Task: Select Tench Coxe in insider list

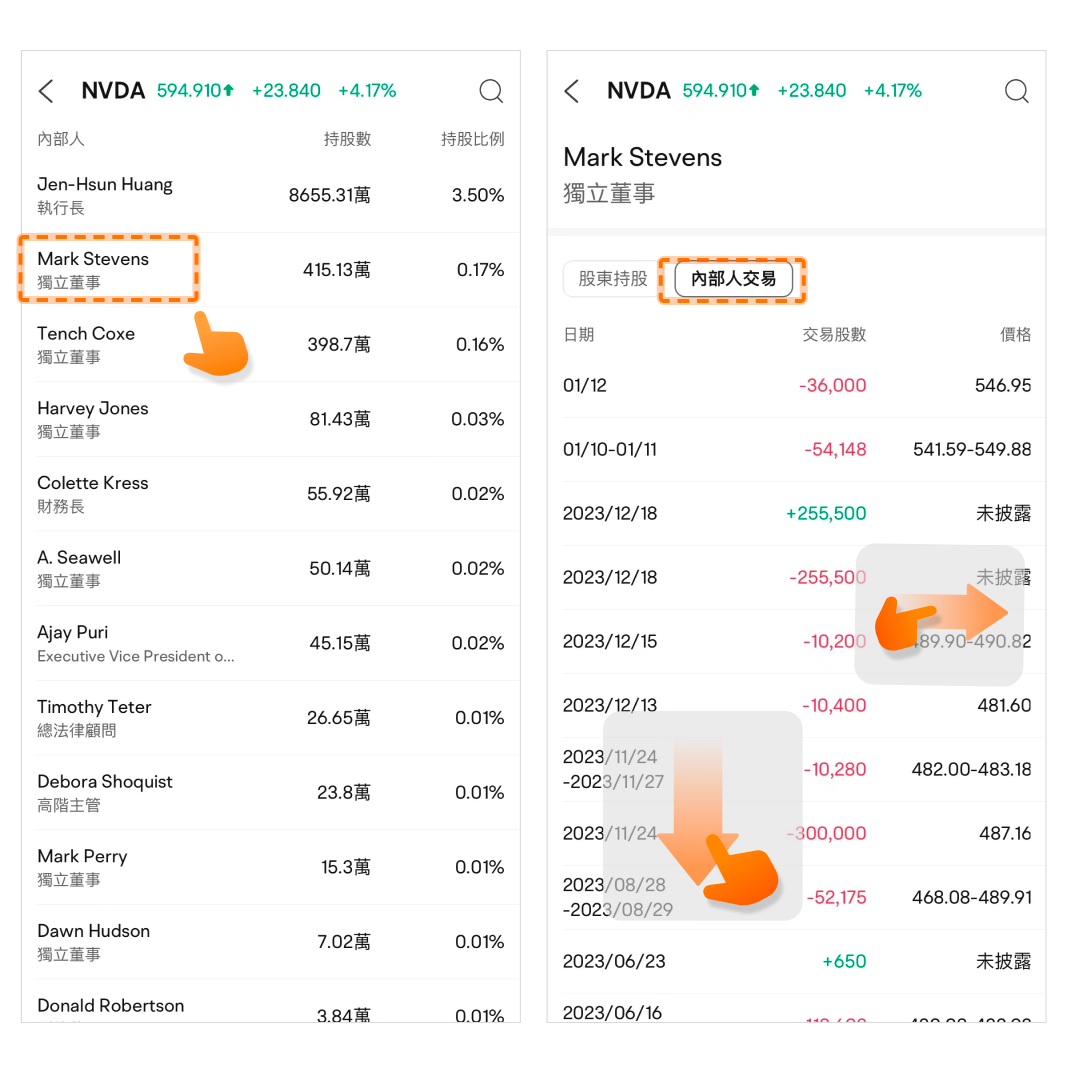Action: (270, 344)
